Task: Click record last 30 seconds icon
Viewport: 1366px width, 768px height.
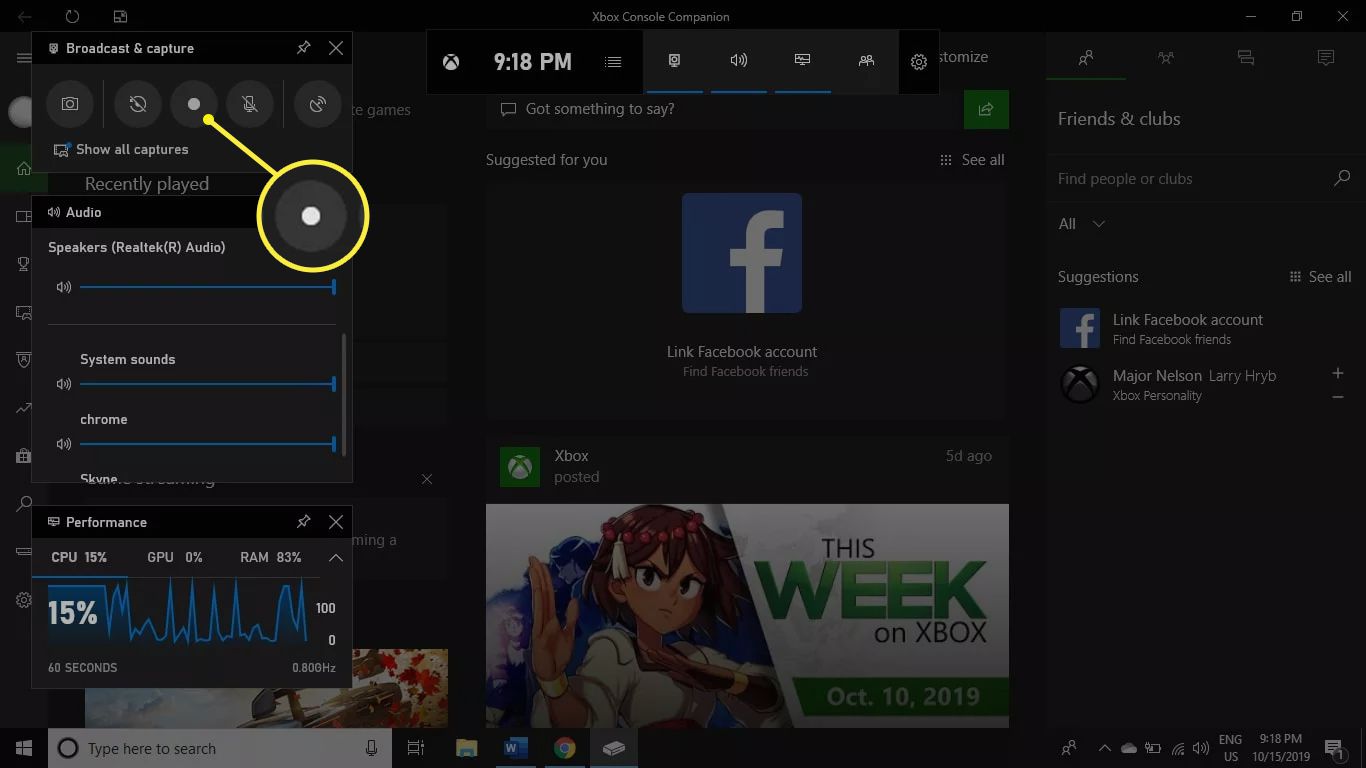Action: tap(138, 104)
